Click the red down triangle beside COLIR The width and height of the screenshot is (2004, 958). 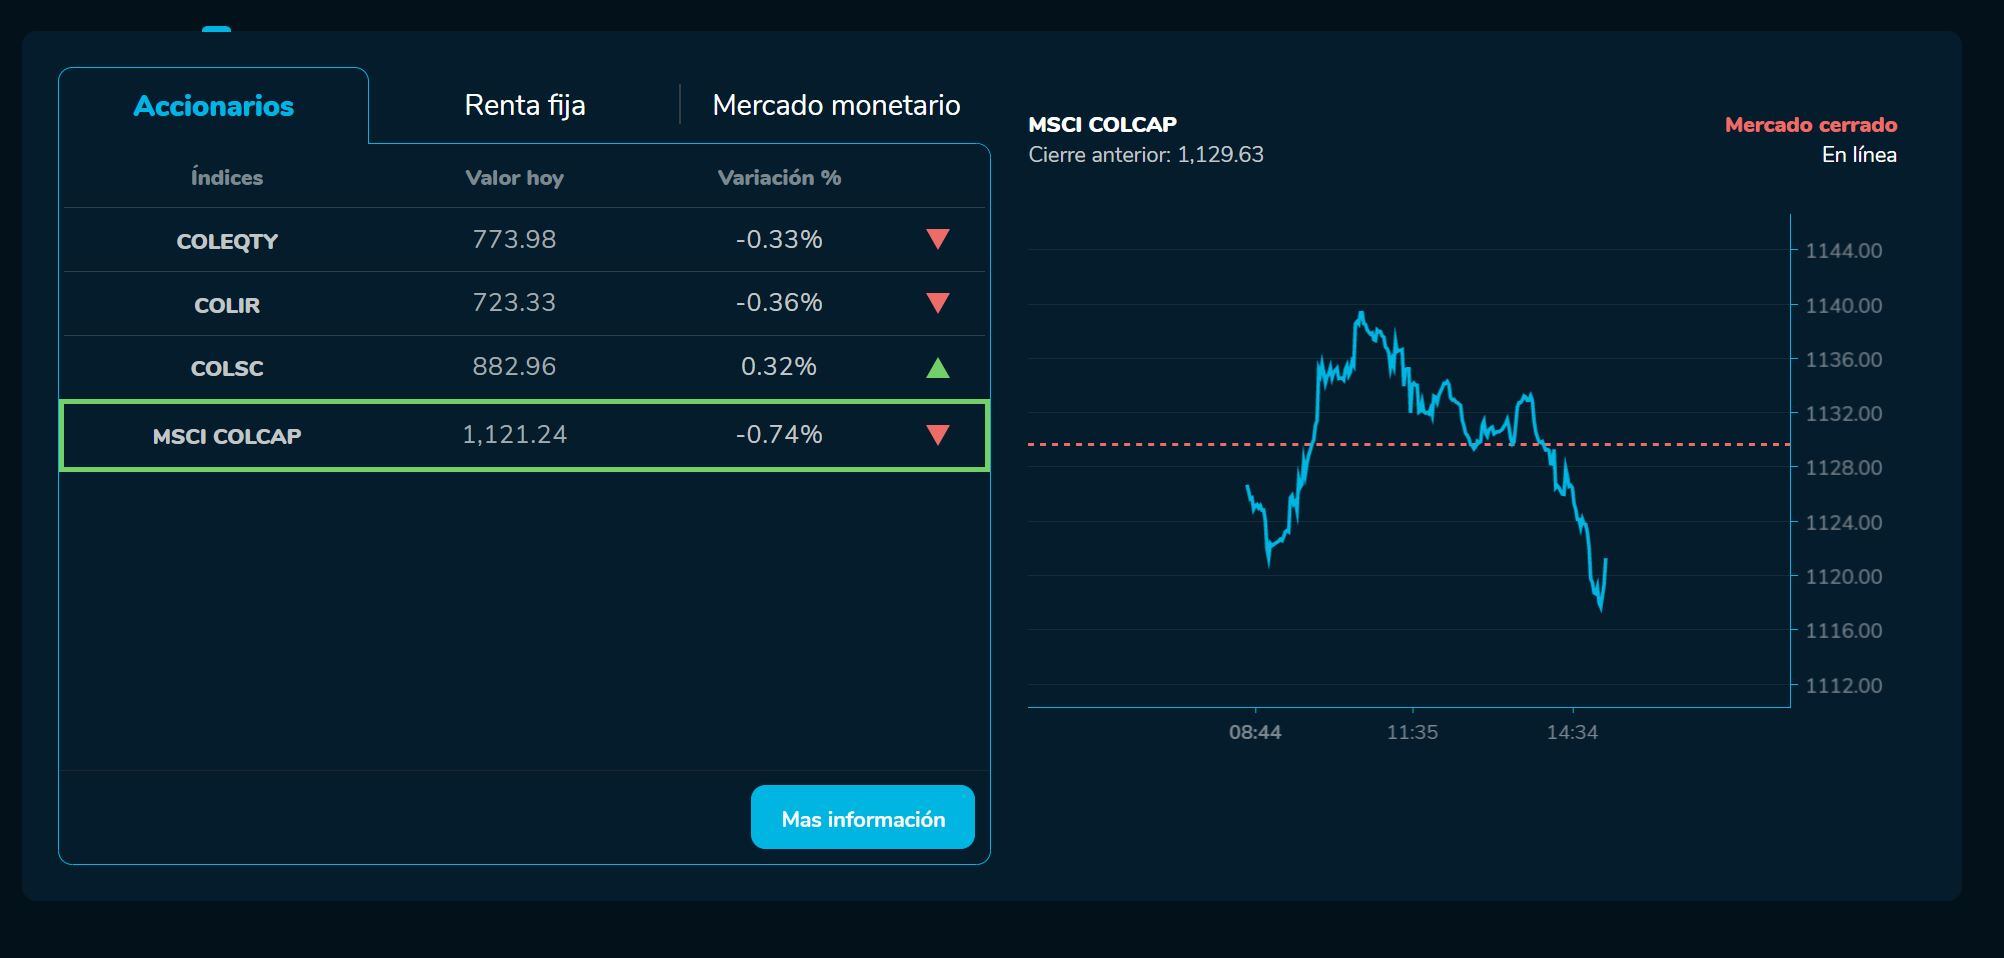point(937,303)
